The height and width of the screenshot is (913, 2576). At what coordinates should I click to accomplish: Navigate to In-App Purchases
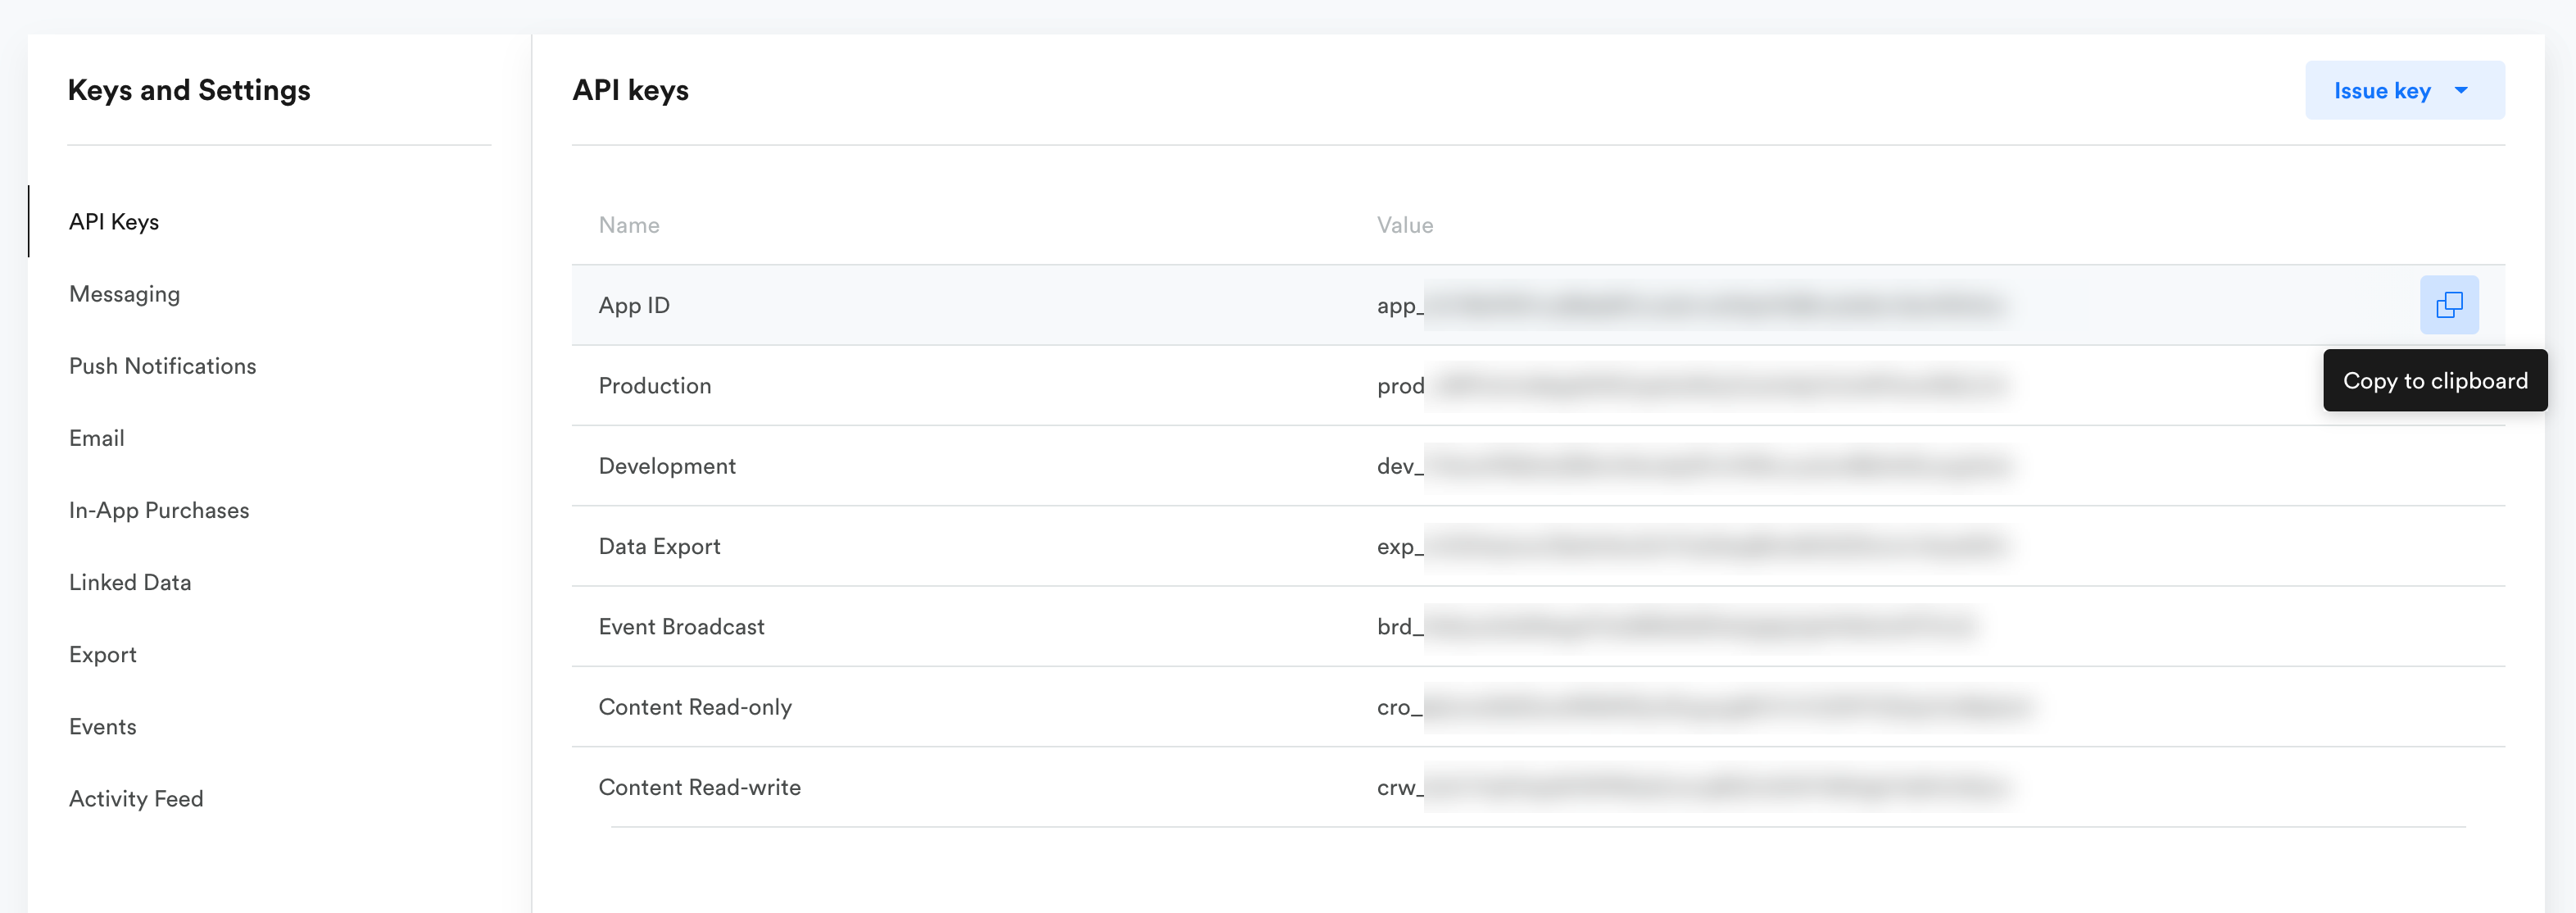point(158,510)
